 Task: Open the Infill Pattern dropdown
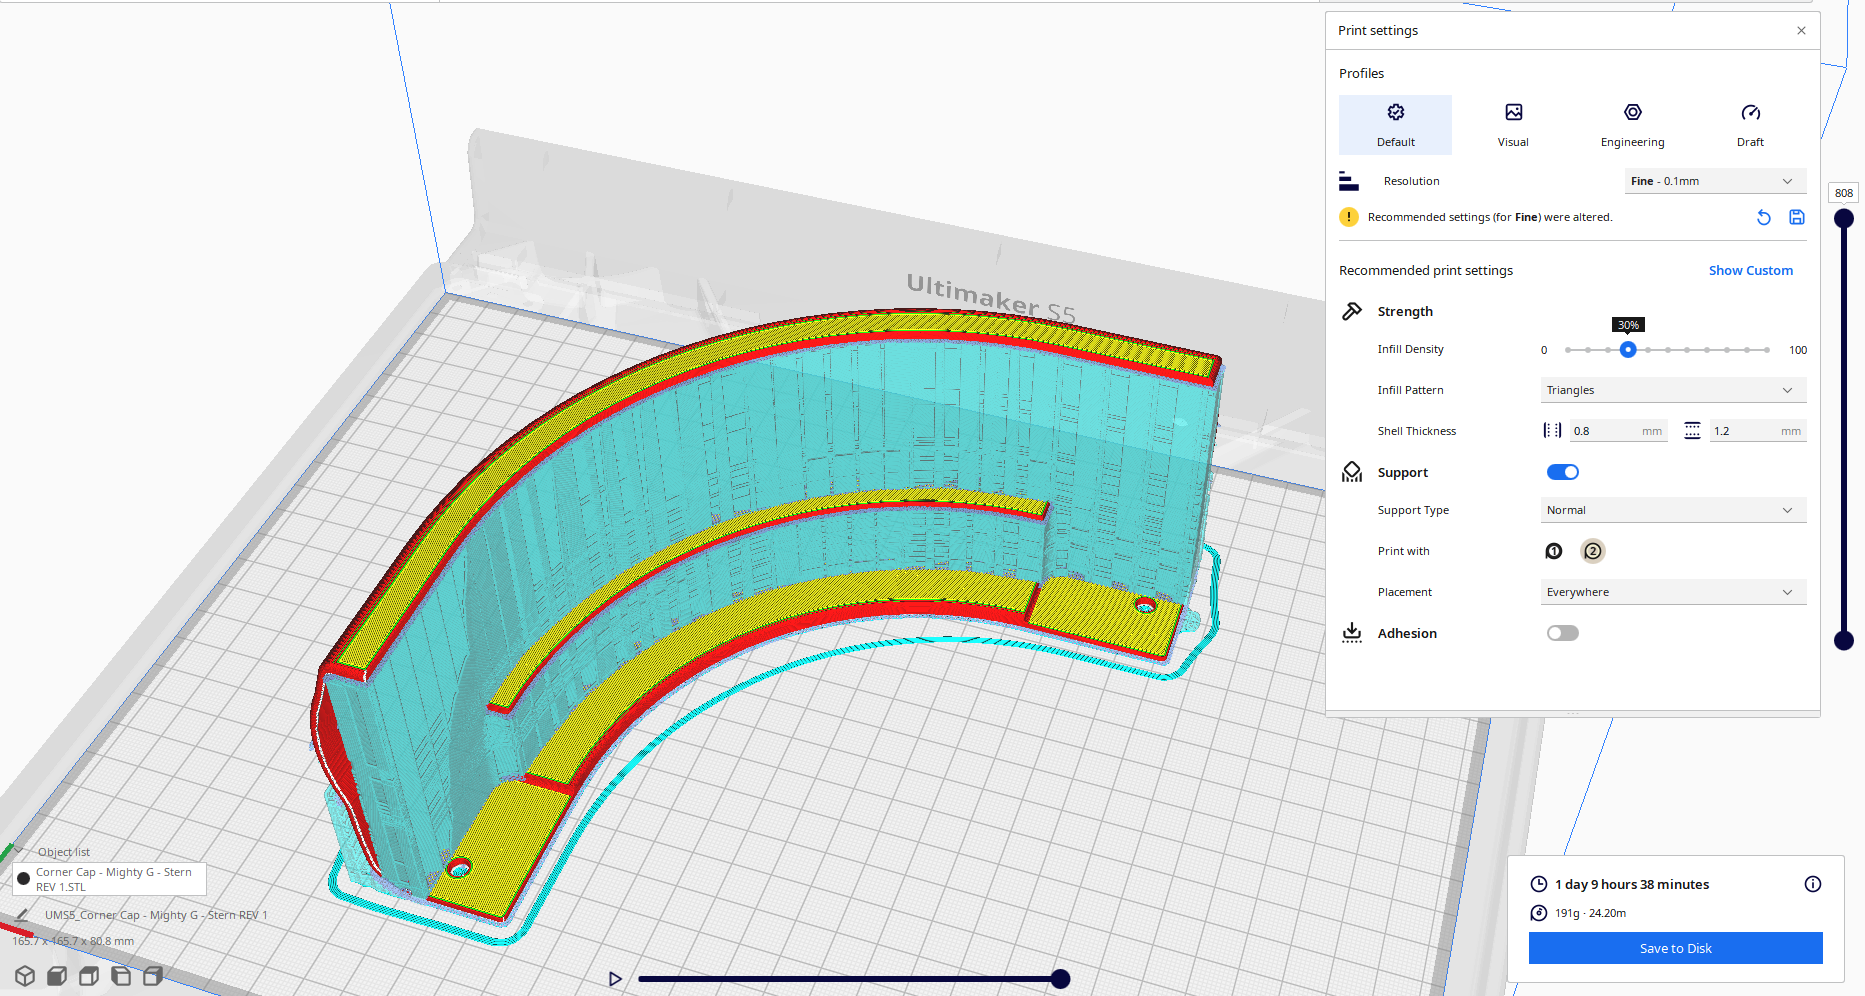[1672, 390]
